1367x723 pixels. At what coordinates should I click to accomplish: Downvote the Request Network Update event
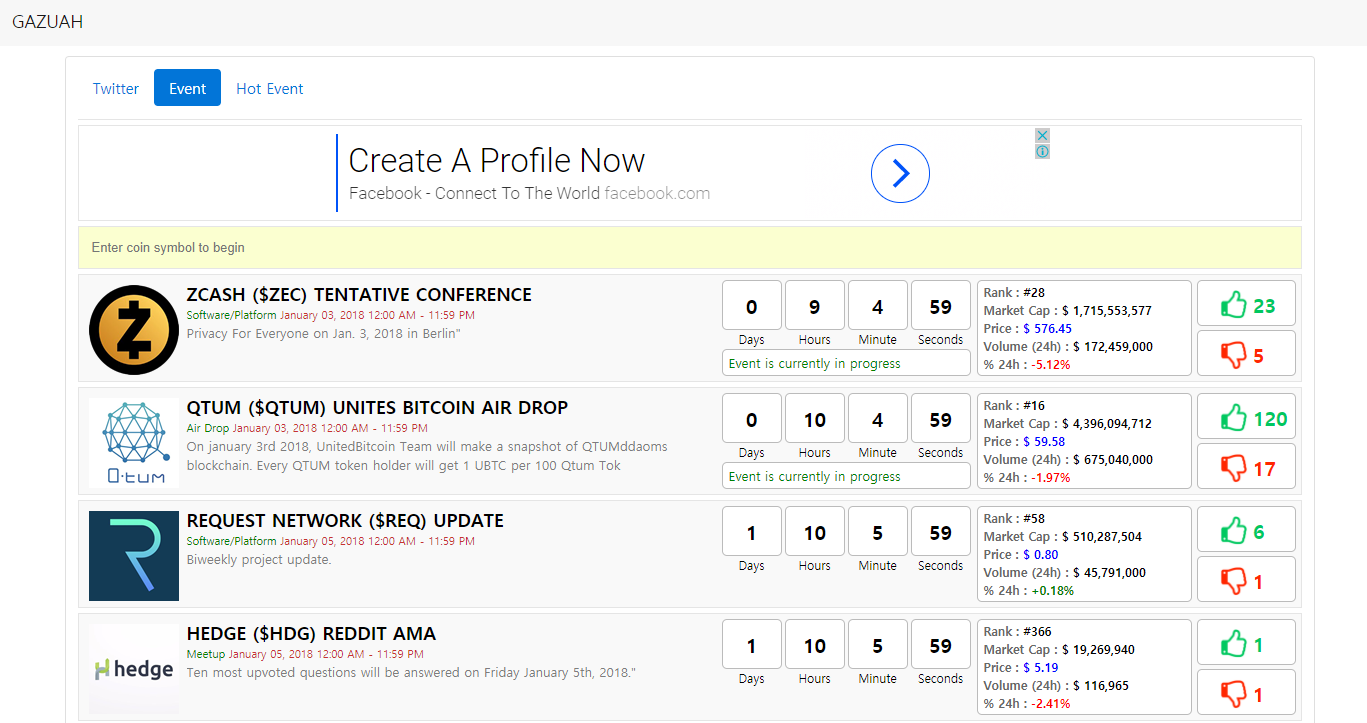point(1246,579)
